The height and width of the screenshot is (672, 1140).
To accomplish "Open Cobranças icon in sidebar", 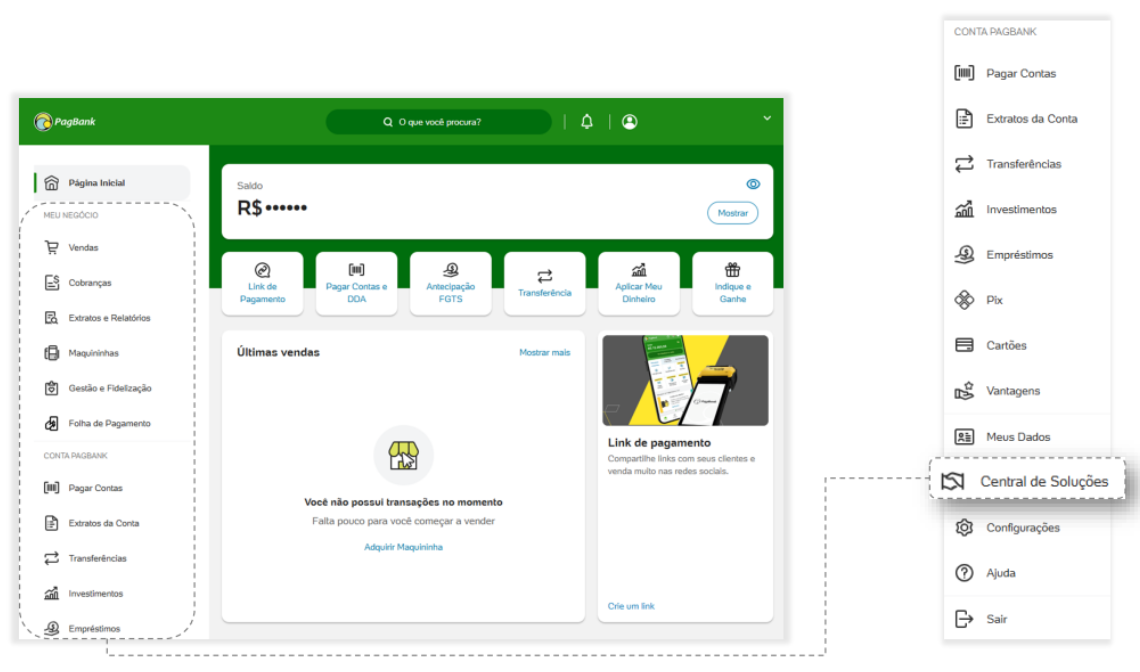I will click(x=52, y=282).
